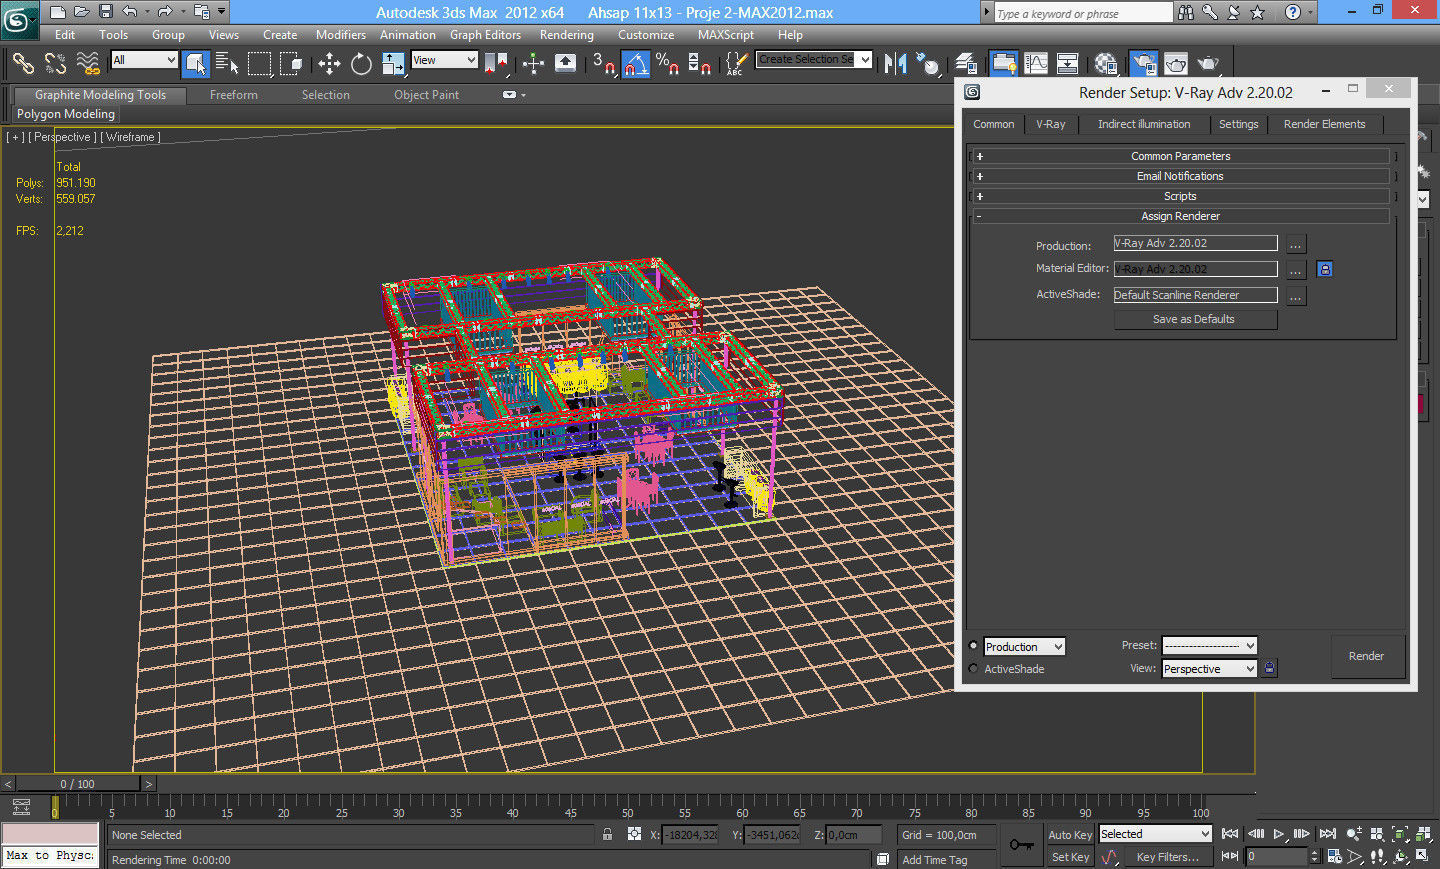Choose the Rectangular Selection Region tool

259,64
